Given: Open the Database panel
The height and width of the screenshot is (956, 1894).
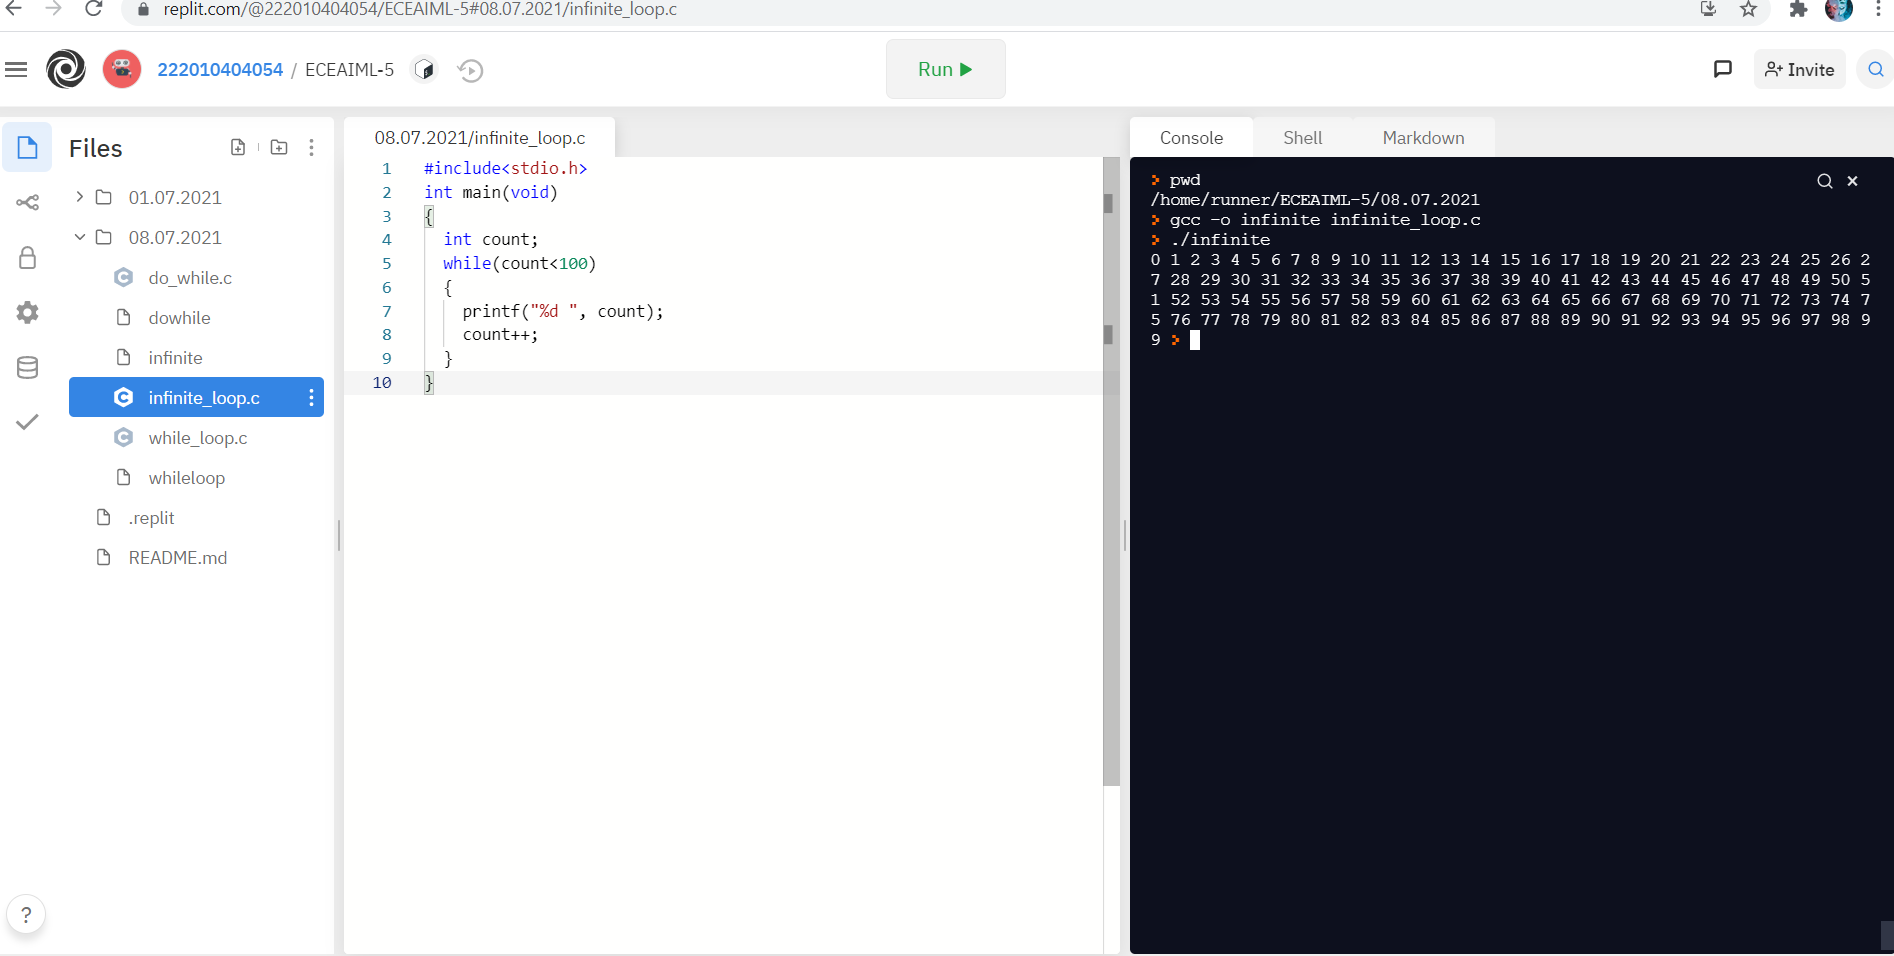Looking at the screenshot, I should click(x=27, y=367).
